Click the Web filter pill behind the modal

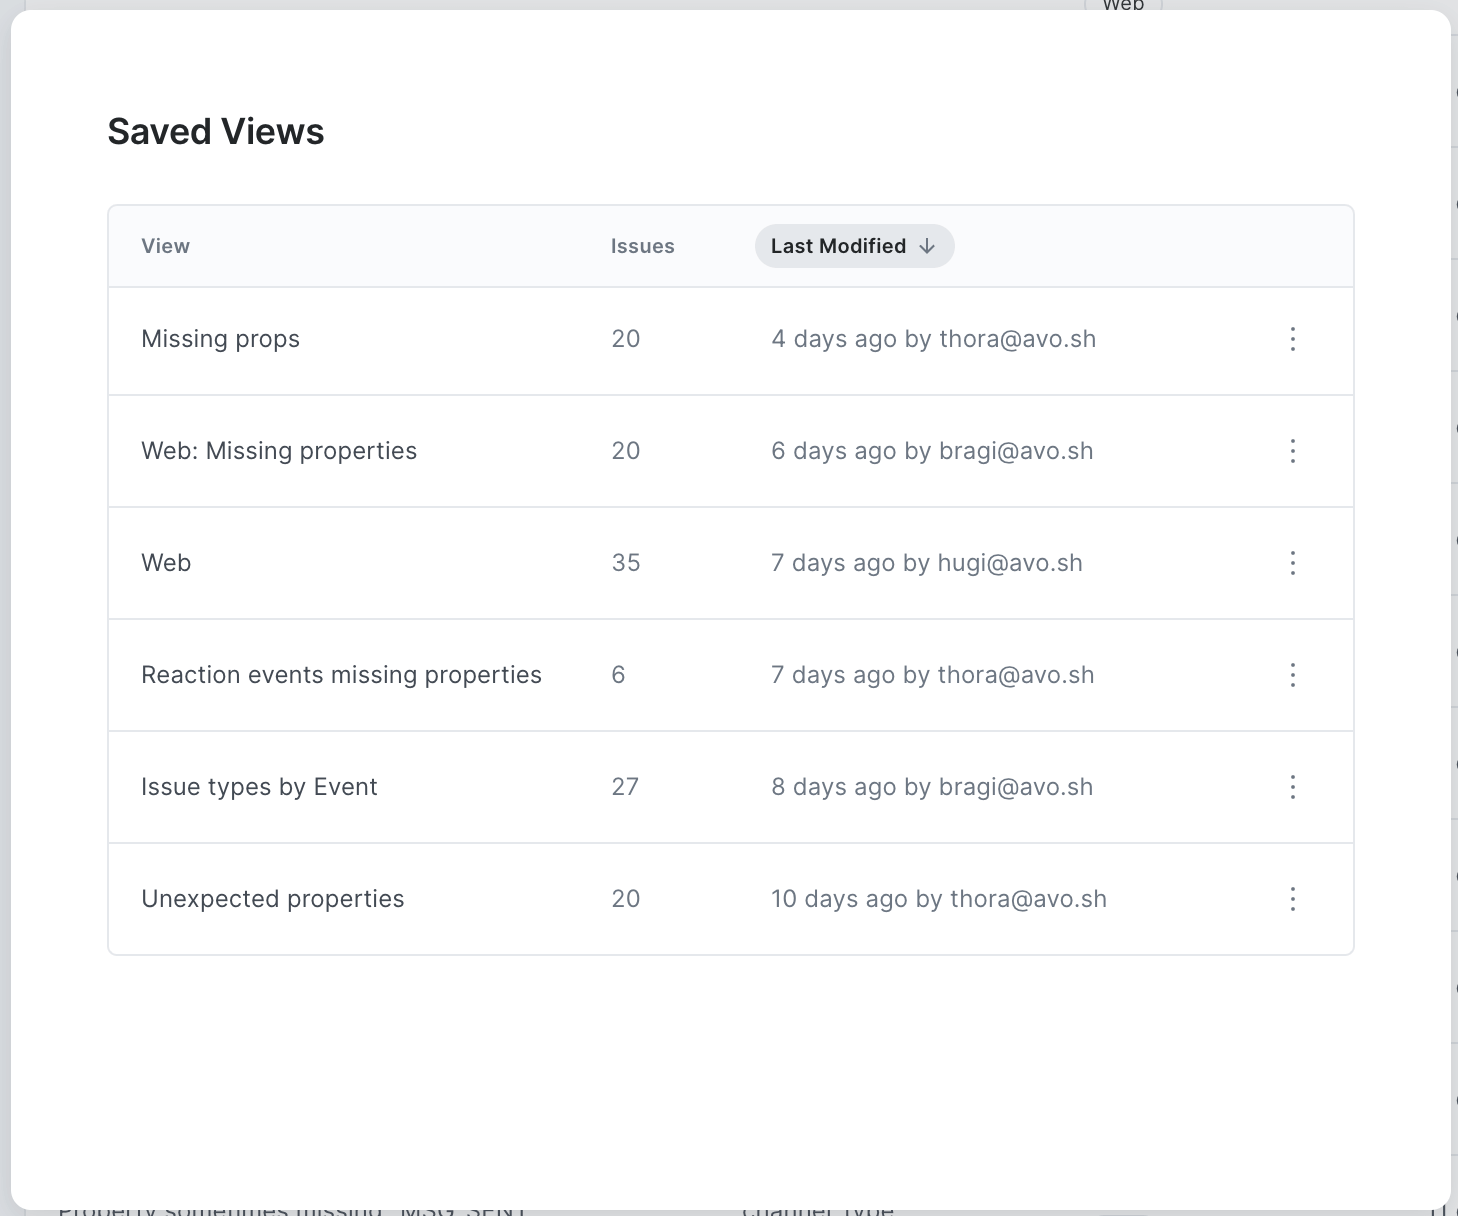tap(1122, 7)
